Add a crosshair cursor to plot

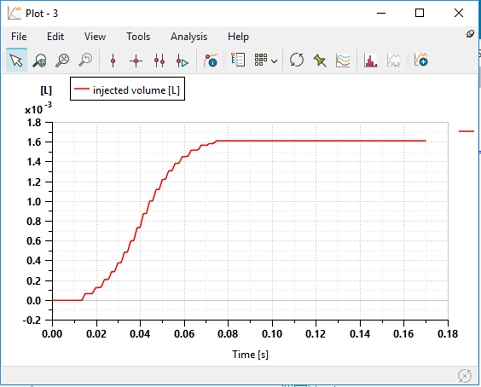coord(136,61)
